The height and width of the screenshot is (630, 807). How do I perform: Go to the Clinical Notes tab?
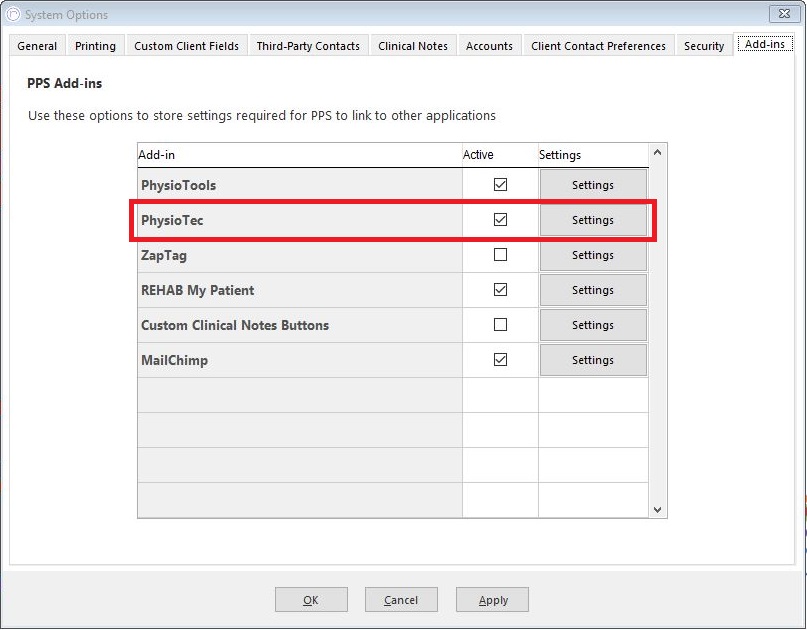tap(413, 46)
